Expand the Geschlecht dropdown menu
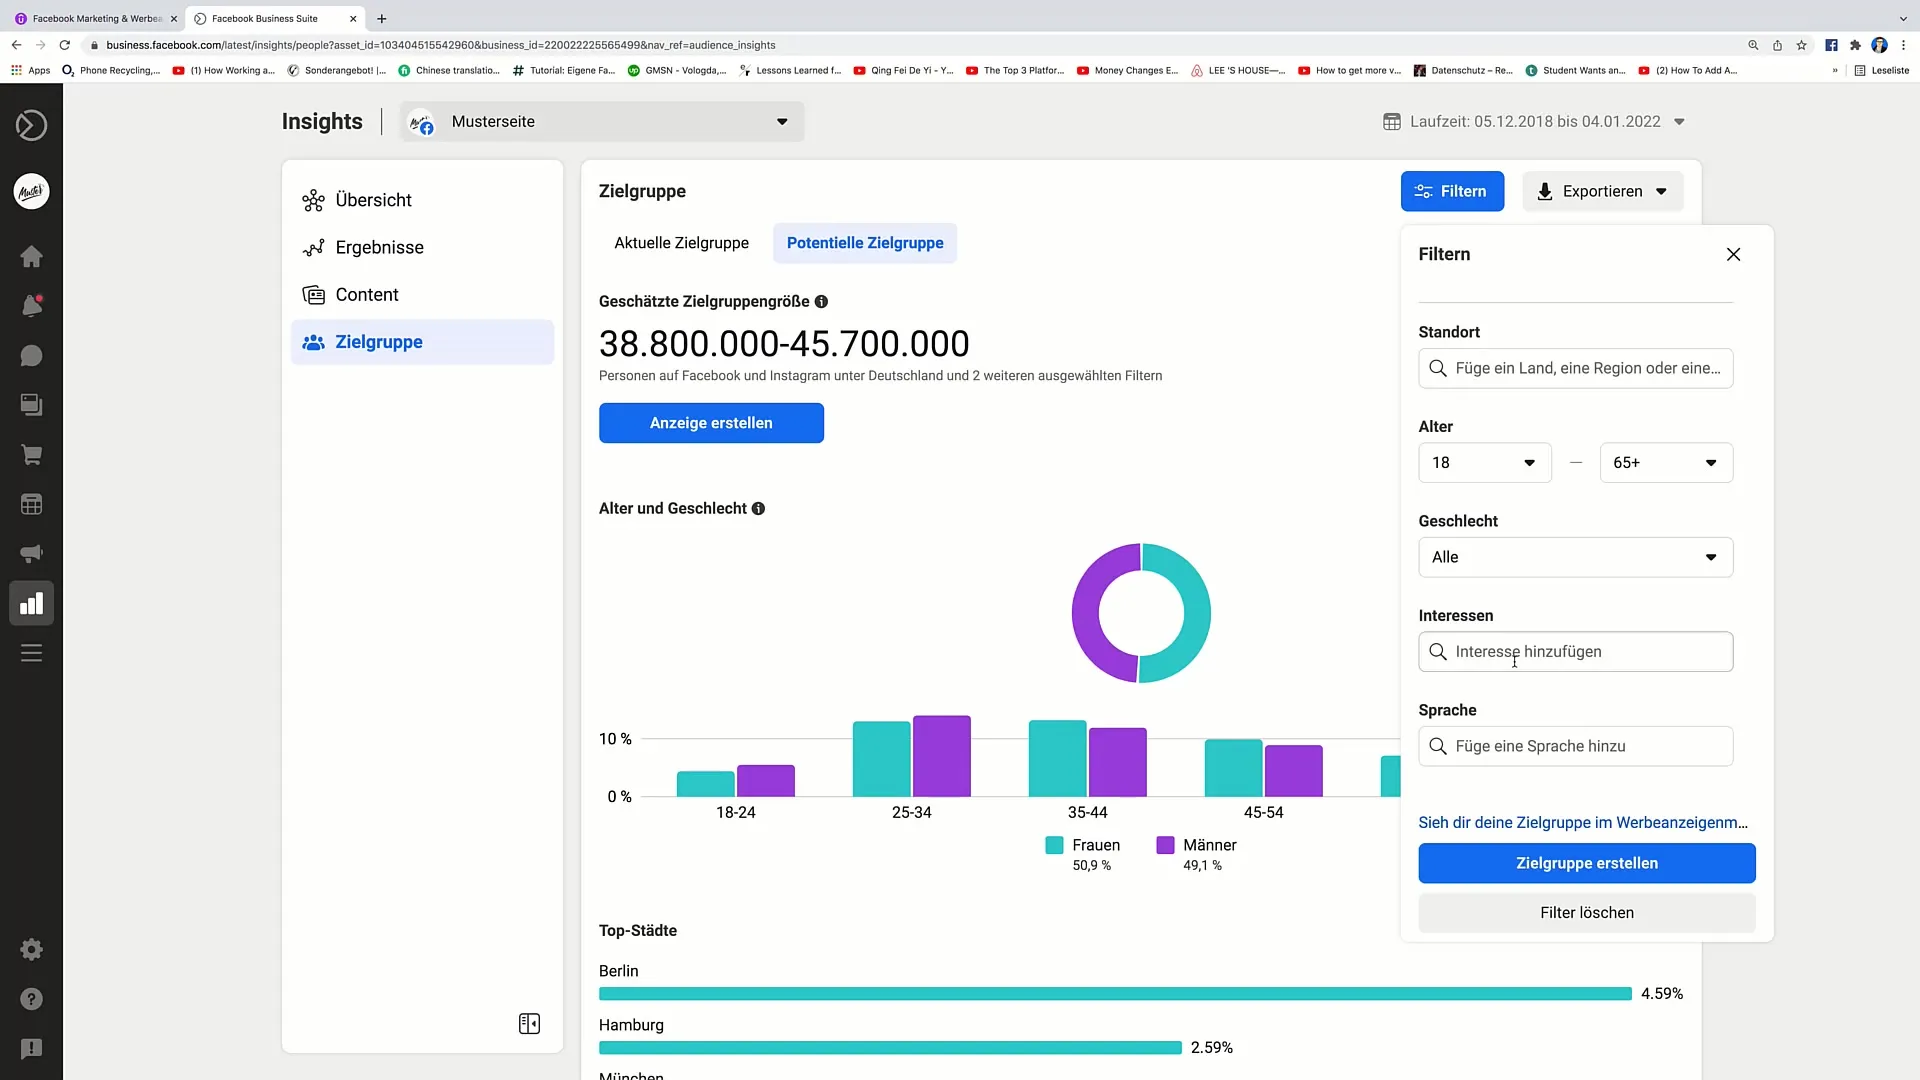Image resolution: width=1920 pixels, height=1080 pixels. 1576,556
